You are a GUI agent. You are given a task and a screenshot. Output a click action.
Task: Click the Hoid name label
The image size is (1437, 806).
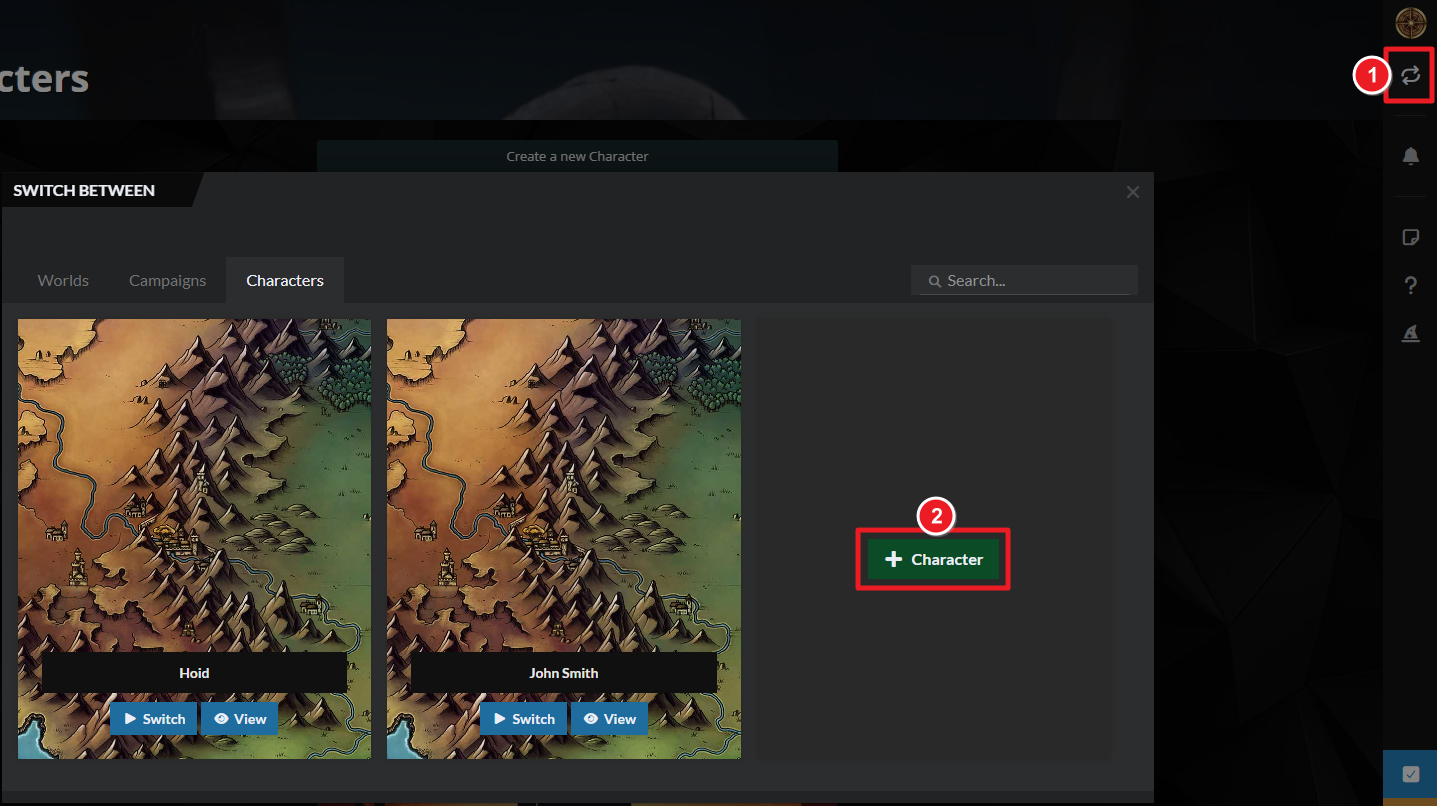click(194, 673)
